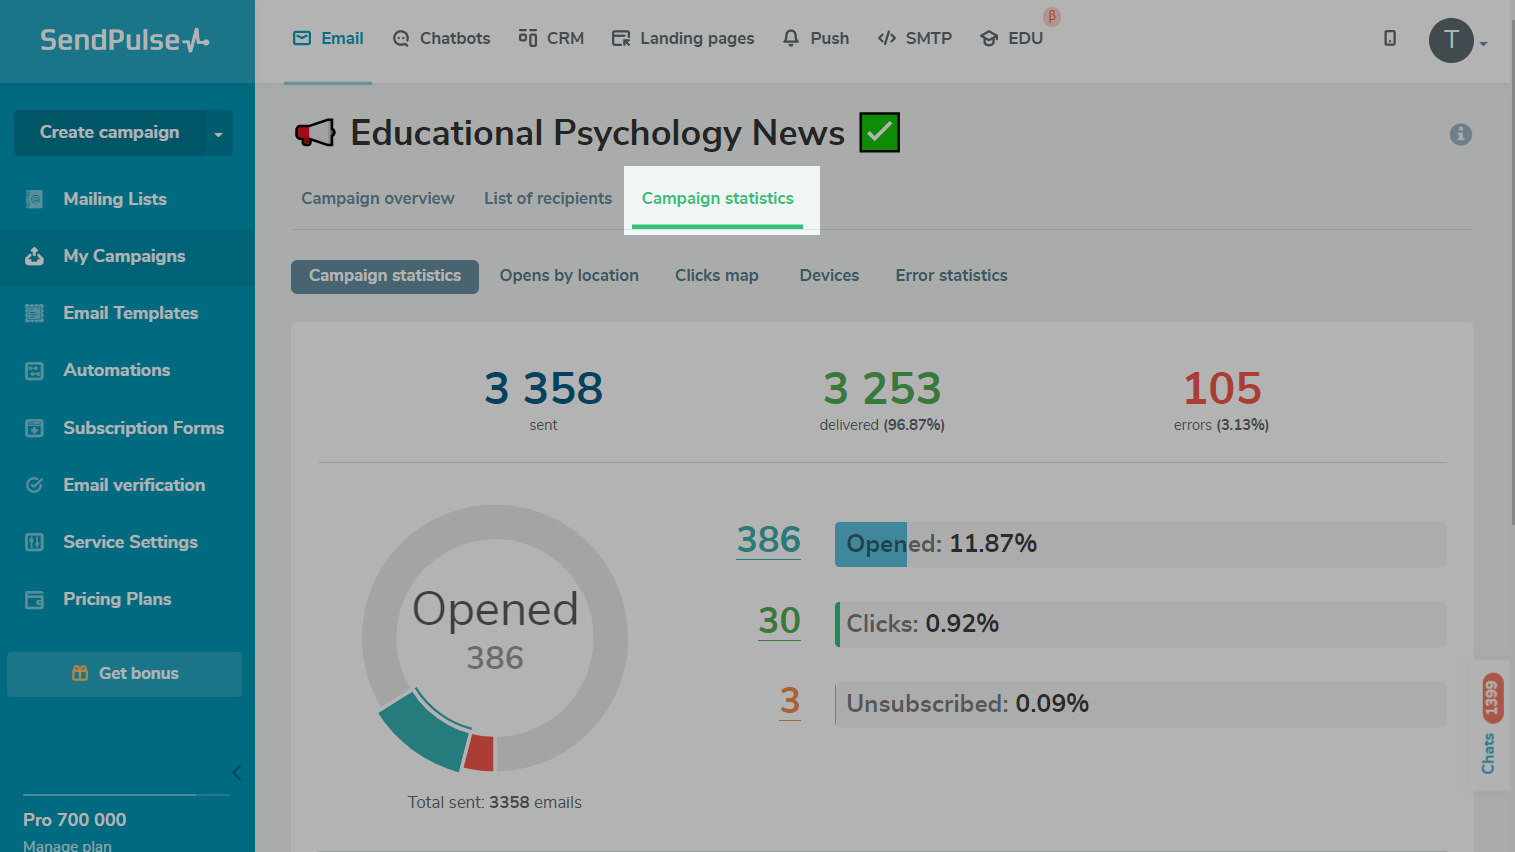This screenshot has height=852, width=1515.
Task: Click the 386 opened count link
Action: [768, 540]
